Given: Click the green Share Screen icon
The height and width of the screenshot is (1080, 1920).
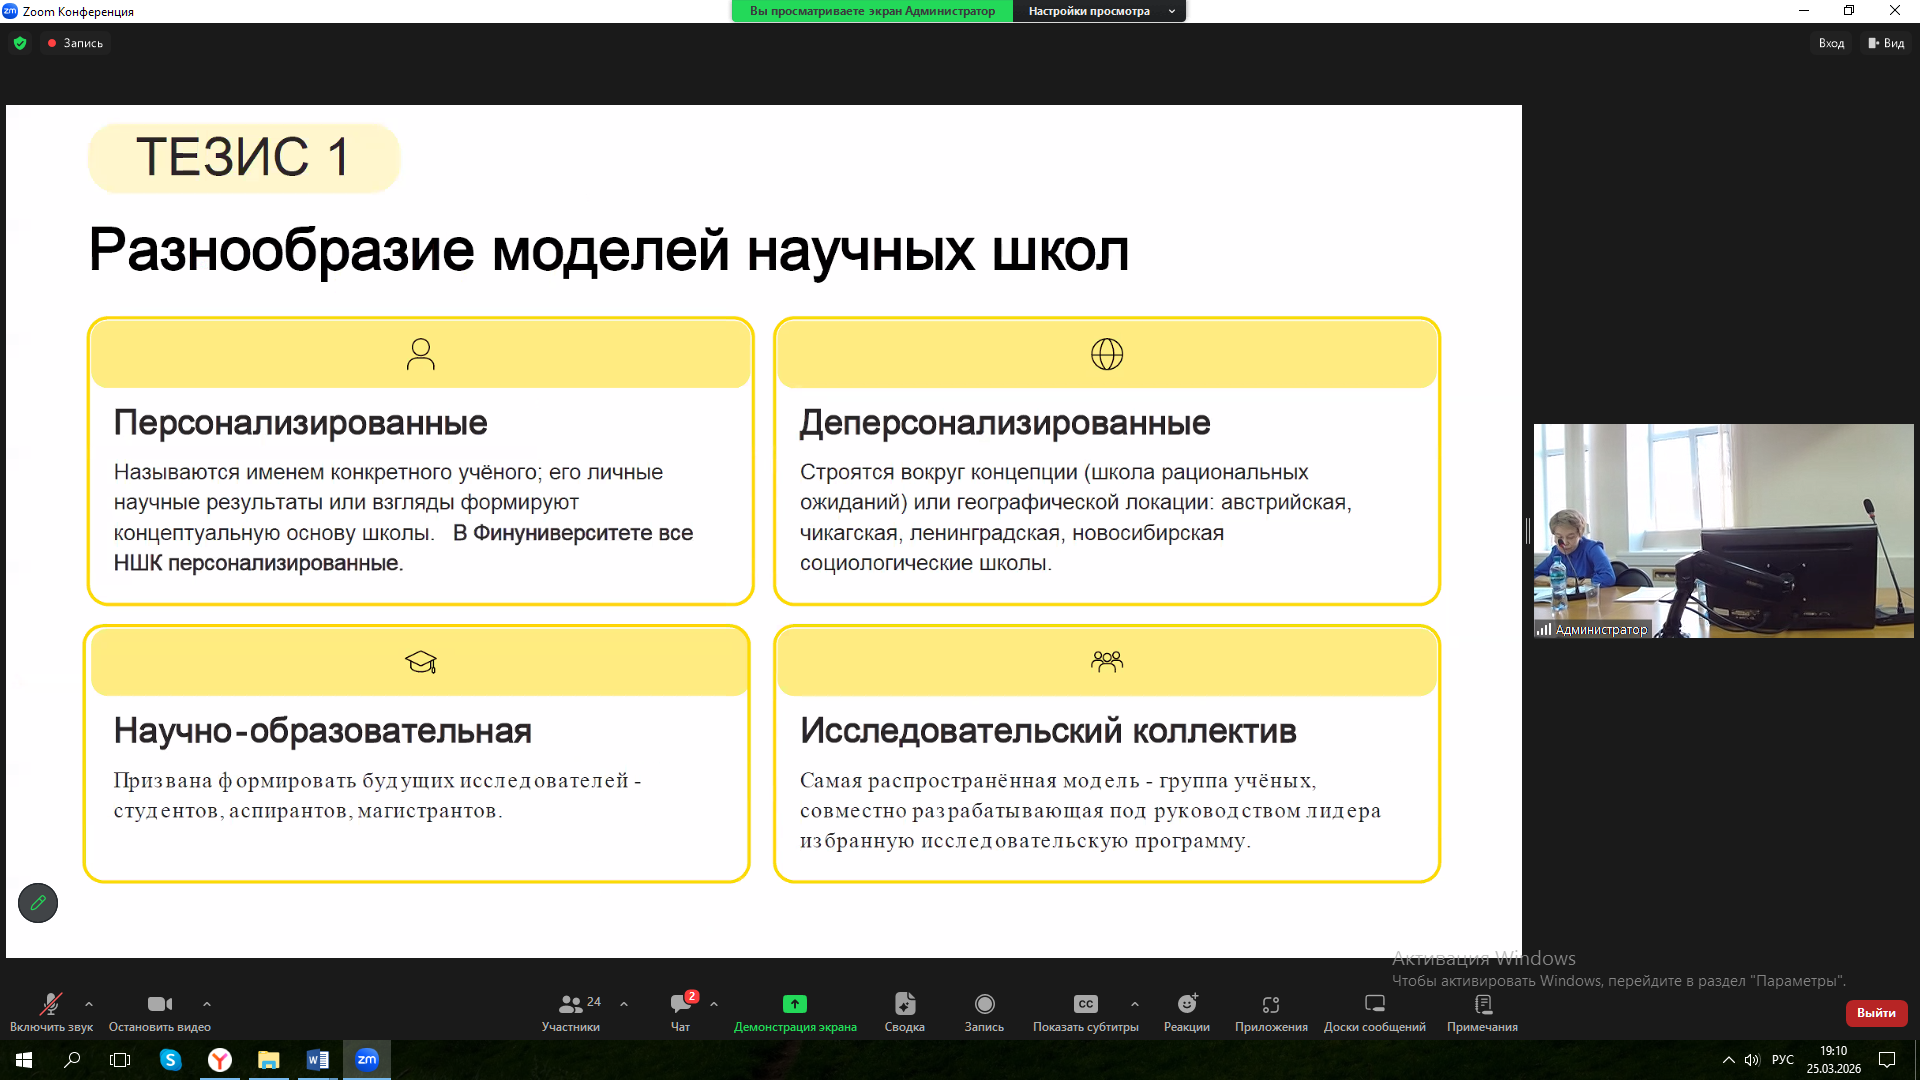Looking at the screenshot, I should (x=795, y=1004).
